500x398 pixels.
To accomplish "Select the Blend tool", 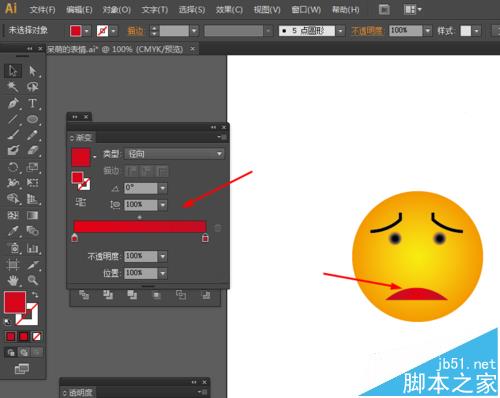I will point(32,231).
